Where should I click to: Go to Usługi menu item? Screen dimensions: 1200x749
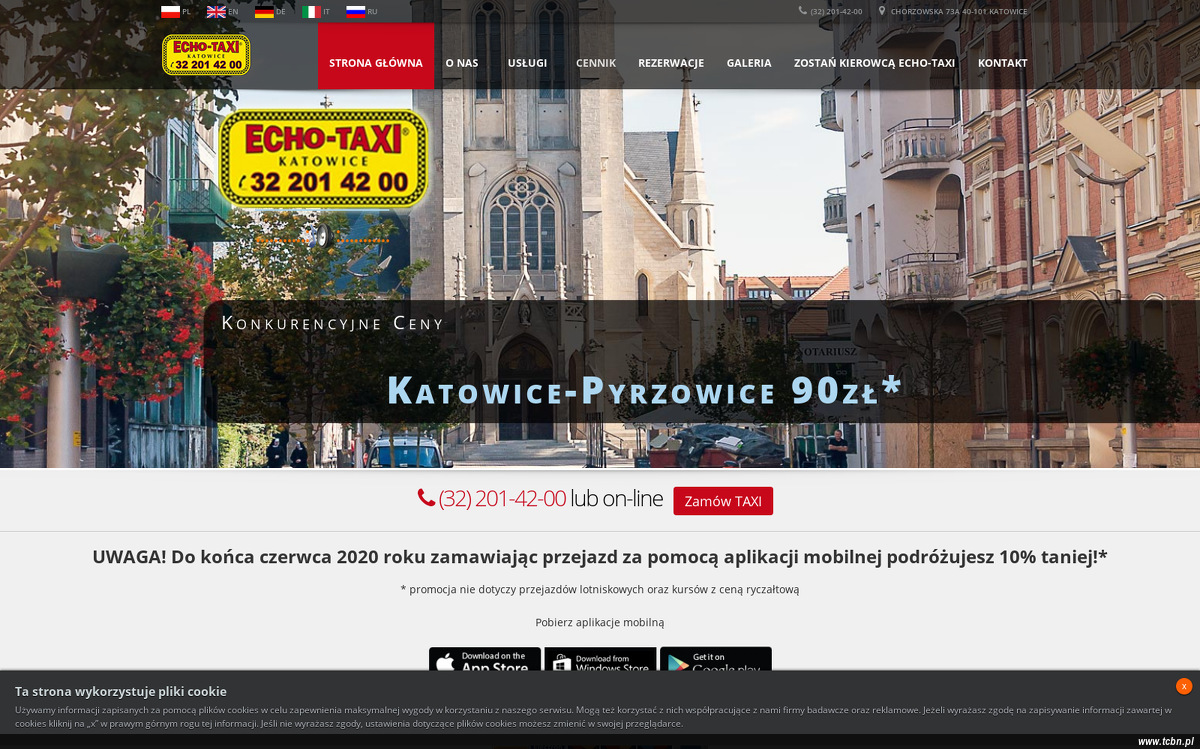(x=527, y=63)
